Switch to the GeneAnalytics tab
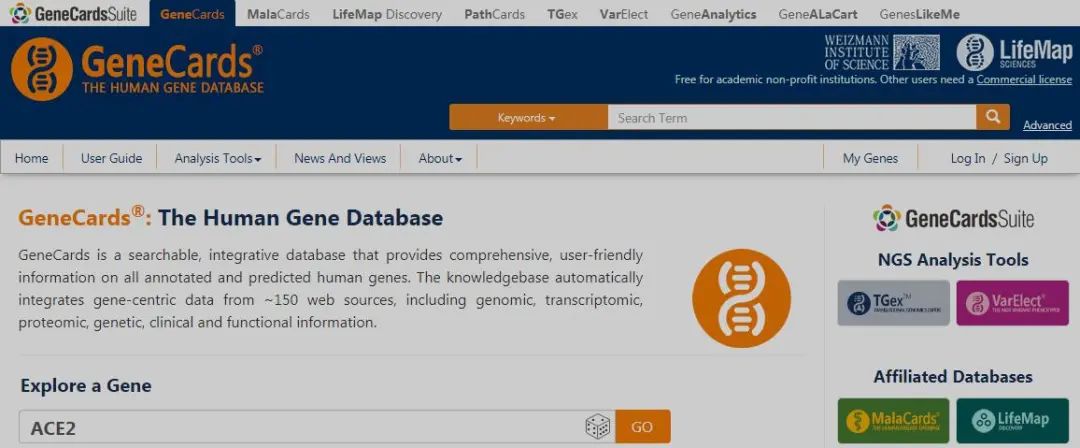The height and width of the screenshot is (448, 1080). [714, 14]
